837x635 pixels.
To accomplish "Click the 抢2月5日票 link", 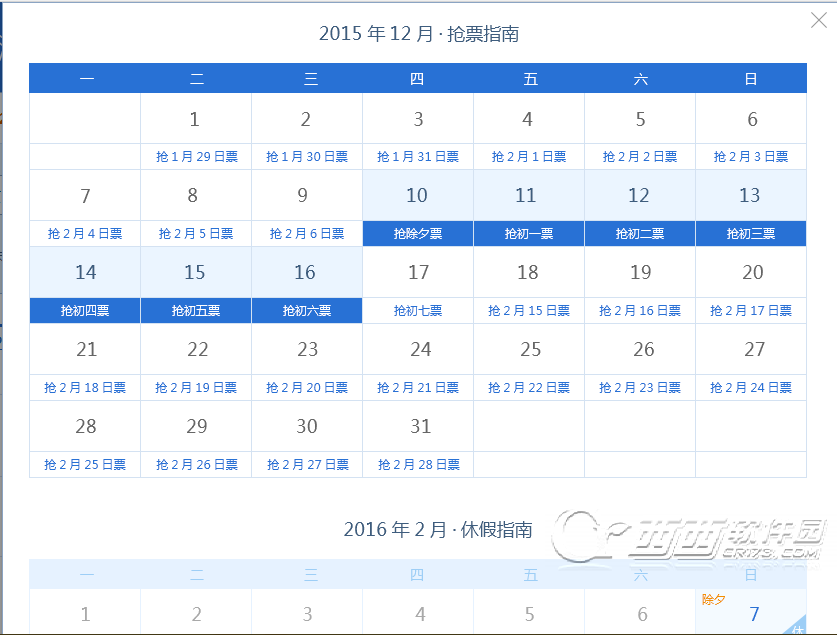I will pos(196,233).
